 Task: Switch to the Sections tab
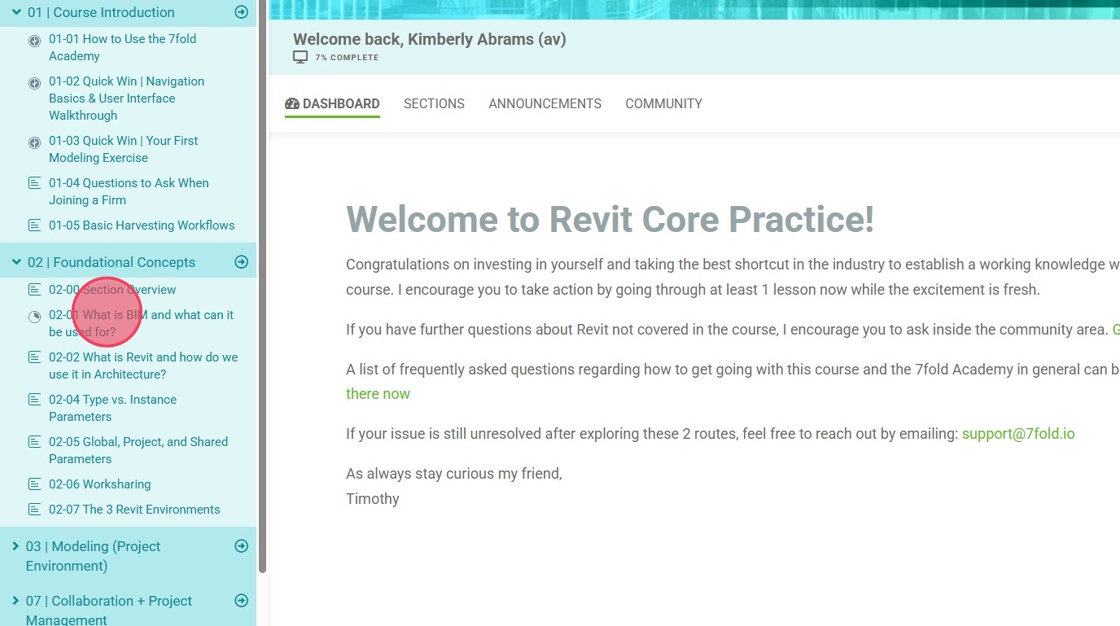(x=434, y=104)
